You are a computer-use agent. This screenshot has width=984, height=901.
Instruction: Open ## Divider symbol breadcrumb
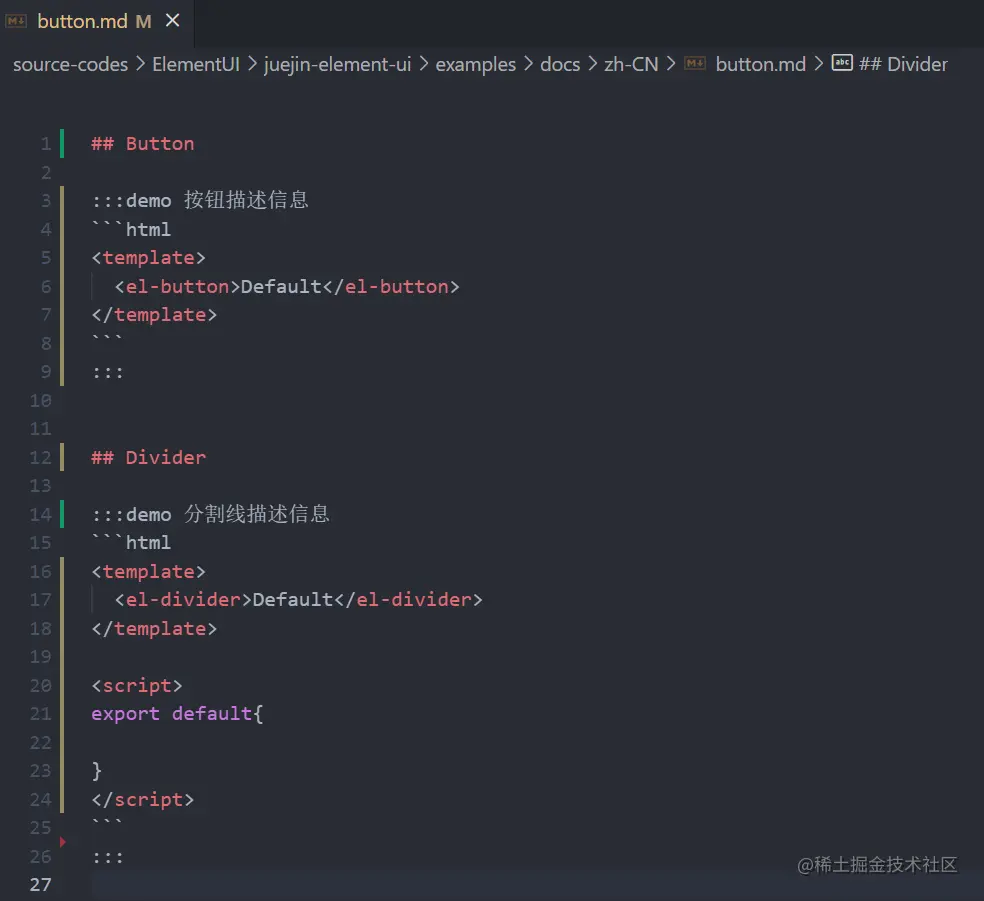[903, 64]
